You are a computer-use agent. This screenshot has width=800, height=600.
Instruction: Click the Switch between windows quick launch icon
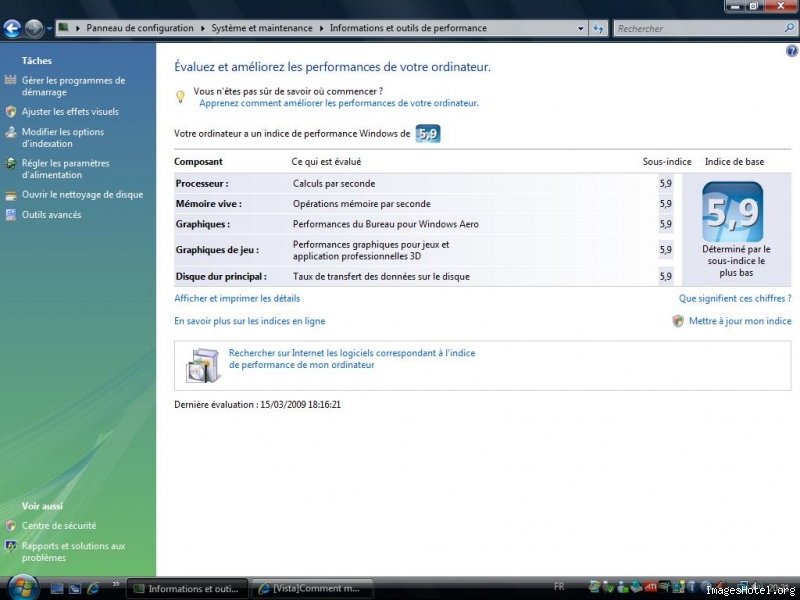75,589
